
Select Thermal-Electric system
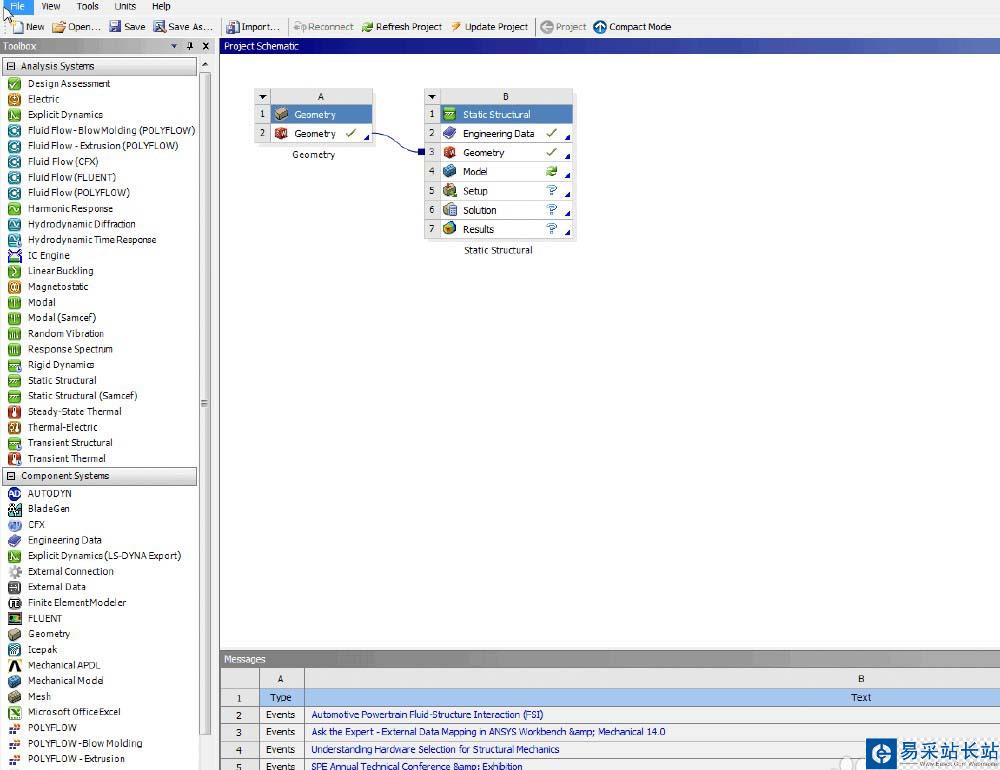[x=53, y=427]
